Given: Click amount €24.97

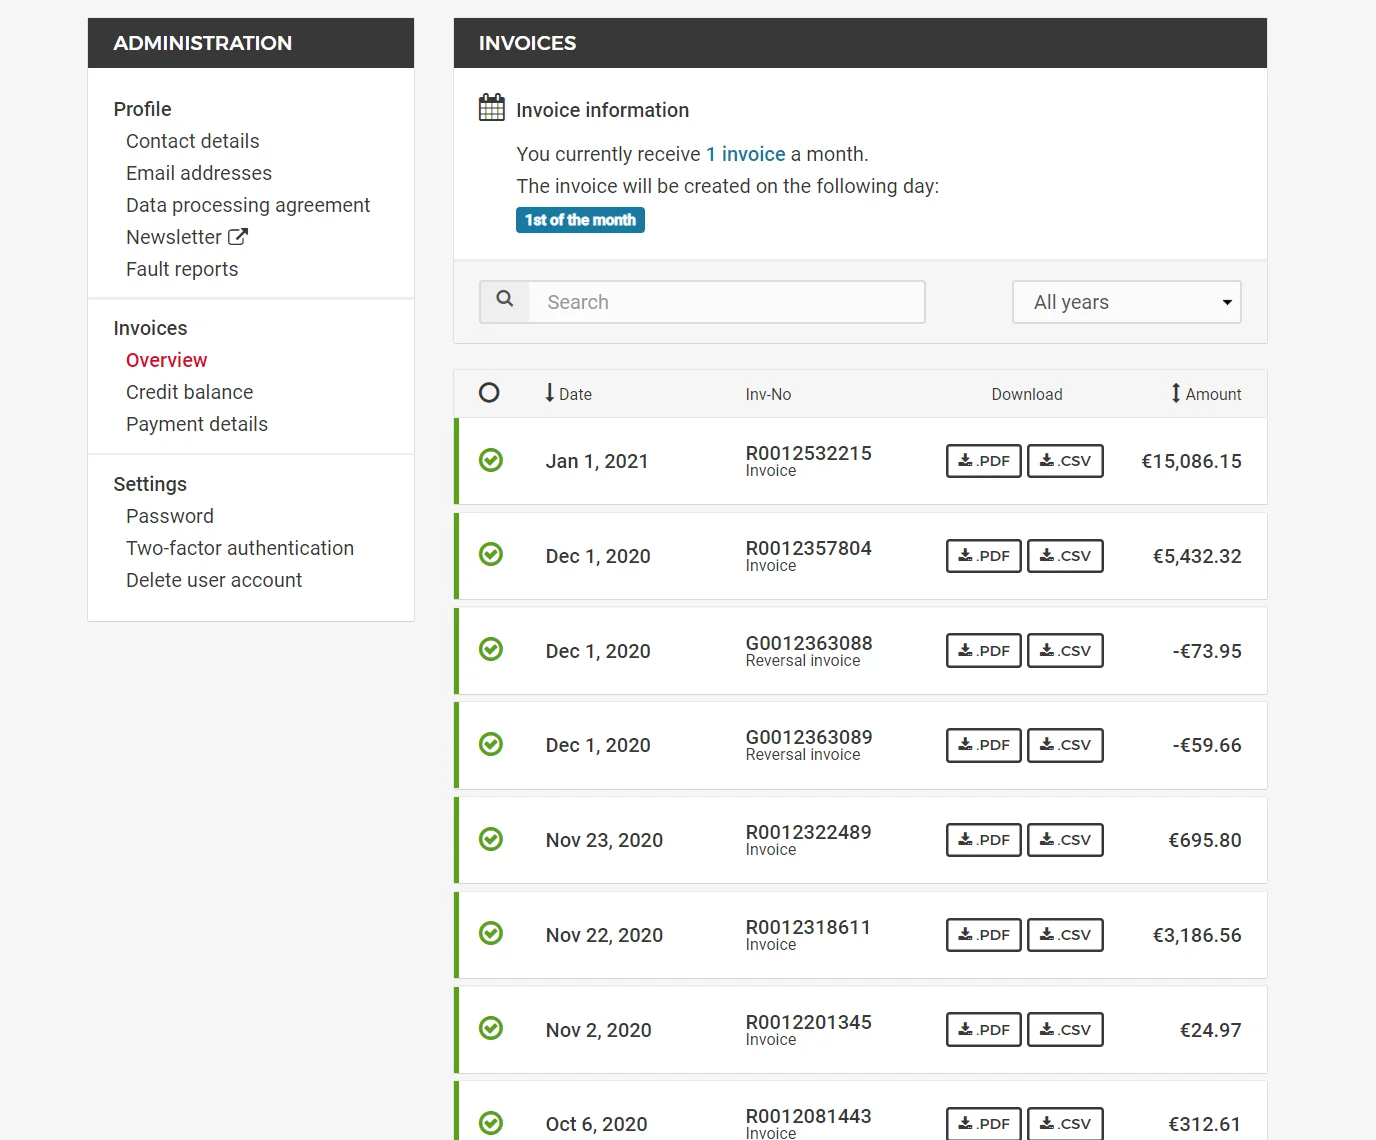Looking at the screenshot, I should point(1211,1030).
